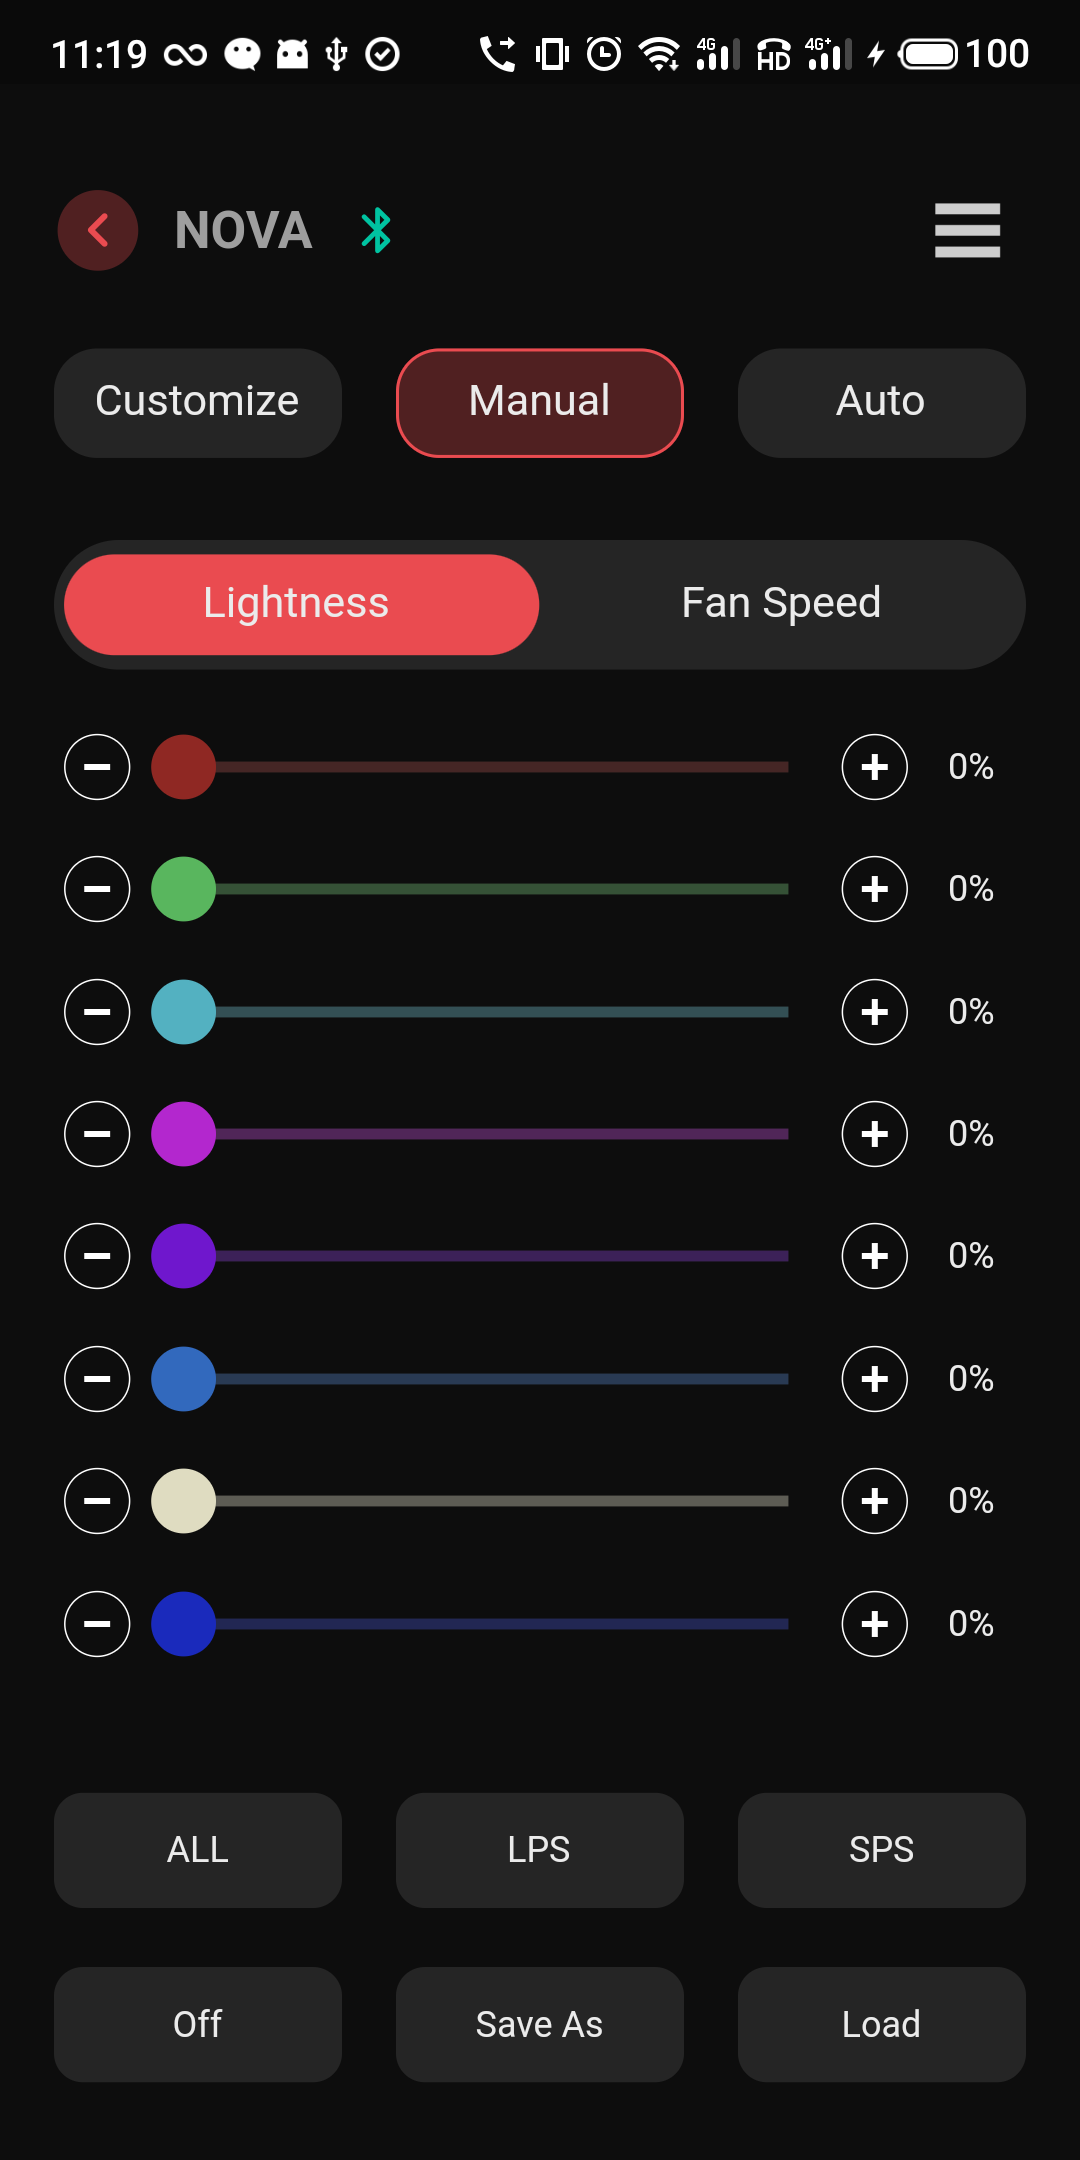Tap the red back arrow button
1080x2160 pixels.
pyautogui.click(x=97, y=230)
